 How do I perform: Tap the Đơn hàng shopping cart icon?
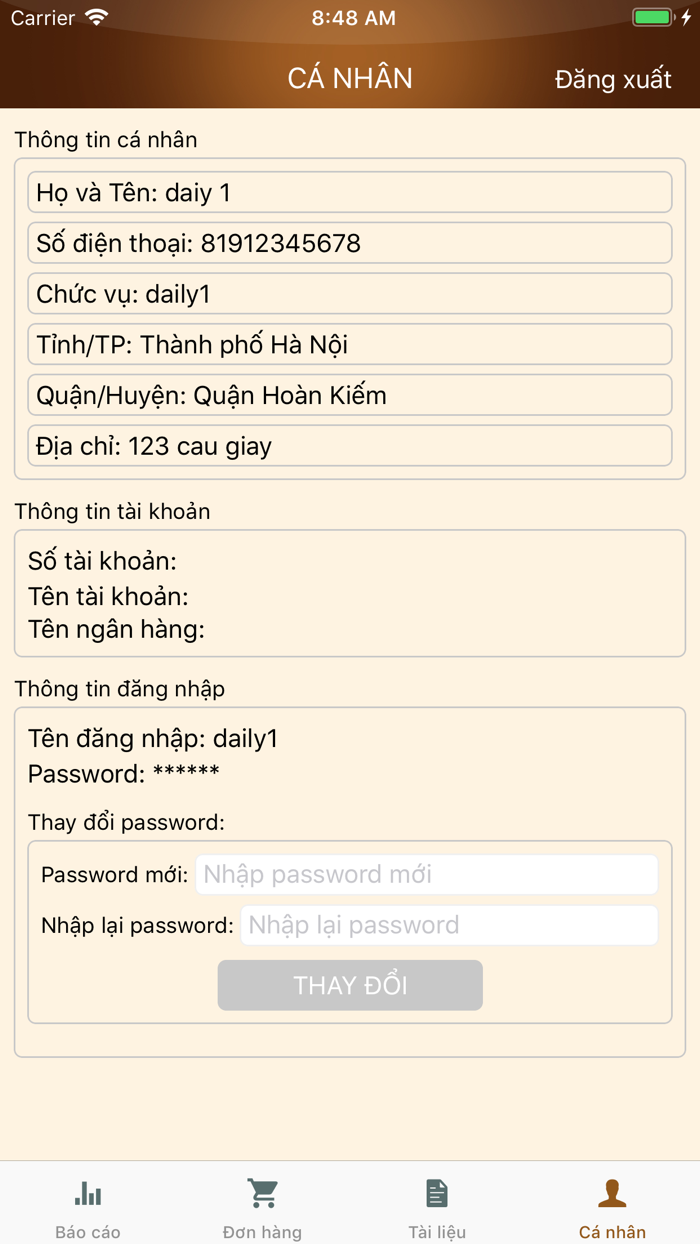click(262, 1193)
